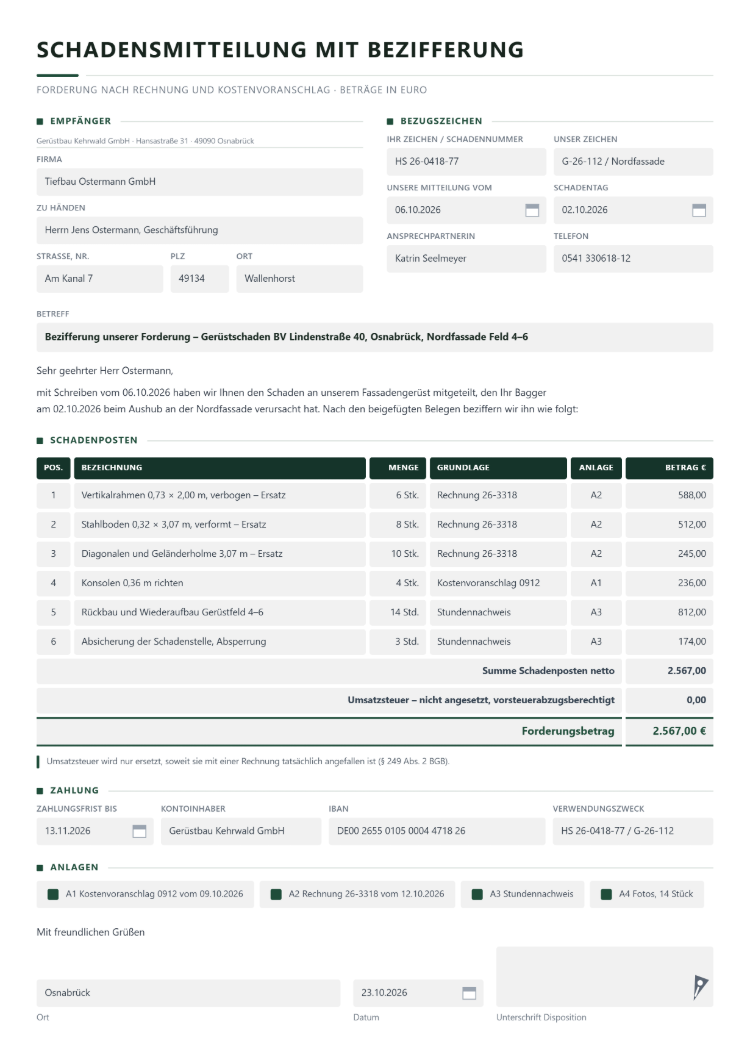Image resolution: width=750 pixels, height=1060 pixels.
Task: Click the amount 236,00
Action: click(x=669, y=583)
